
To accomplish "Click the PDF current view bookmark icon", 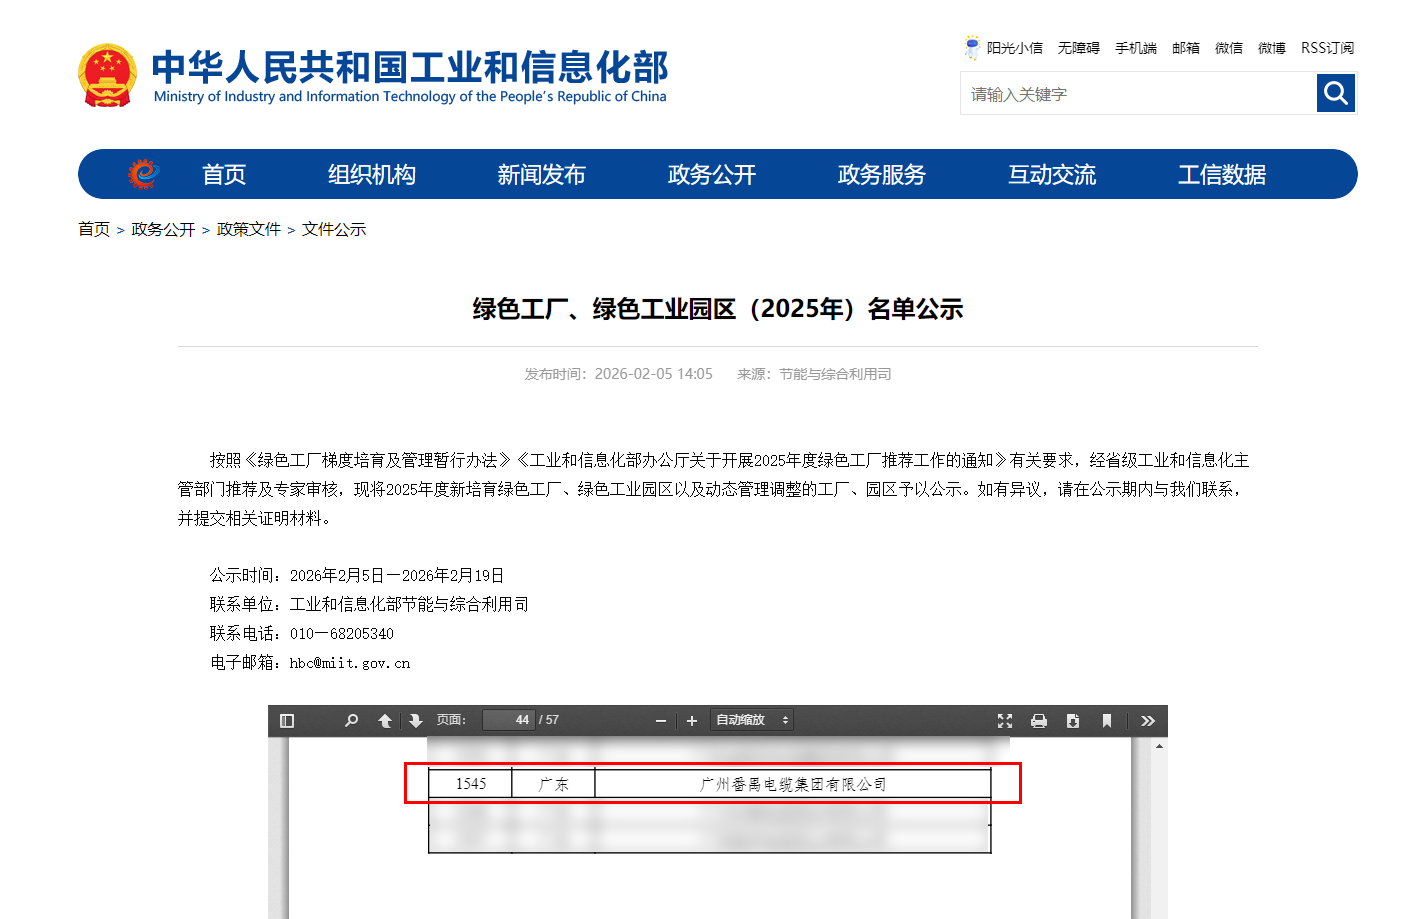I will [x=1107, y=721].
